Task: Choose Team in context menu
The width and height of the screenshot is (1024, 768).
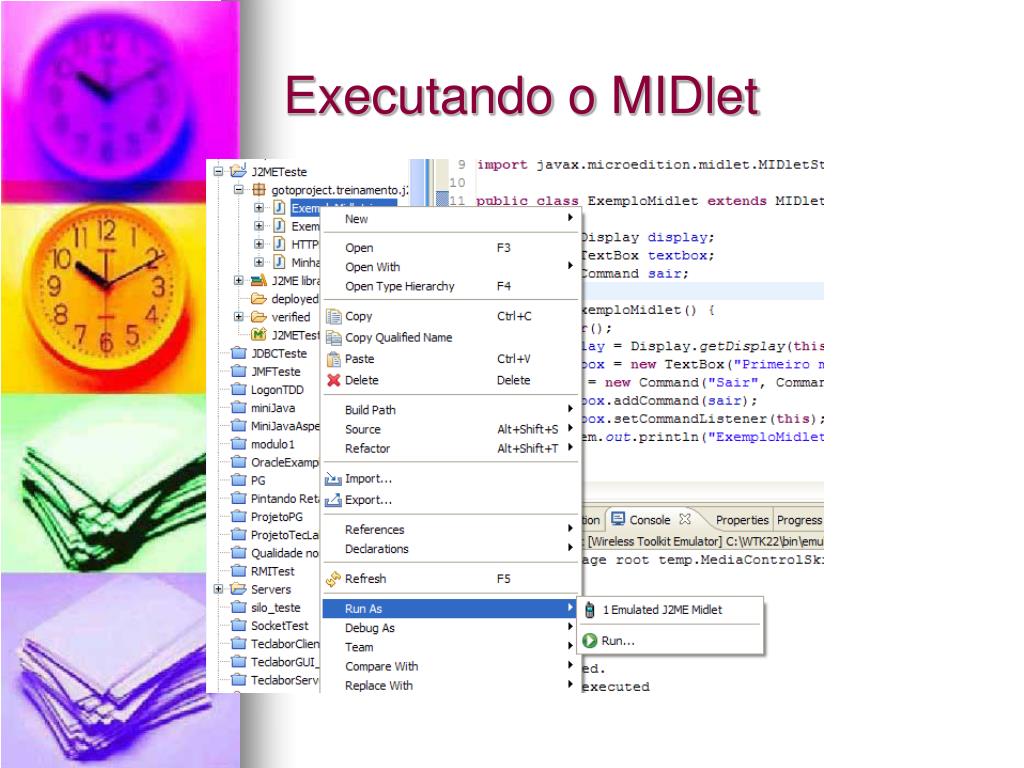Action: (450, 647)
